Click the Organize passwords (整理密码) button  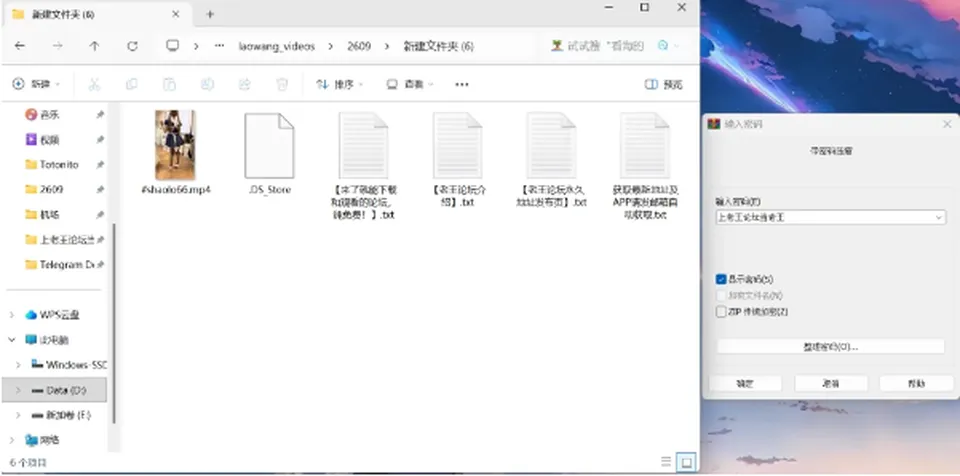tap(831, 347)
